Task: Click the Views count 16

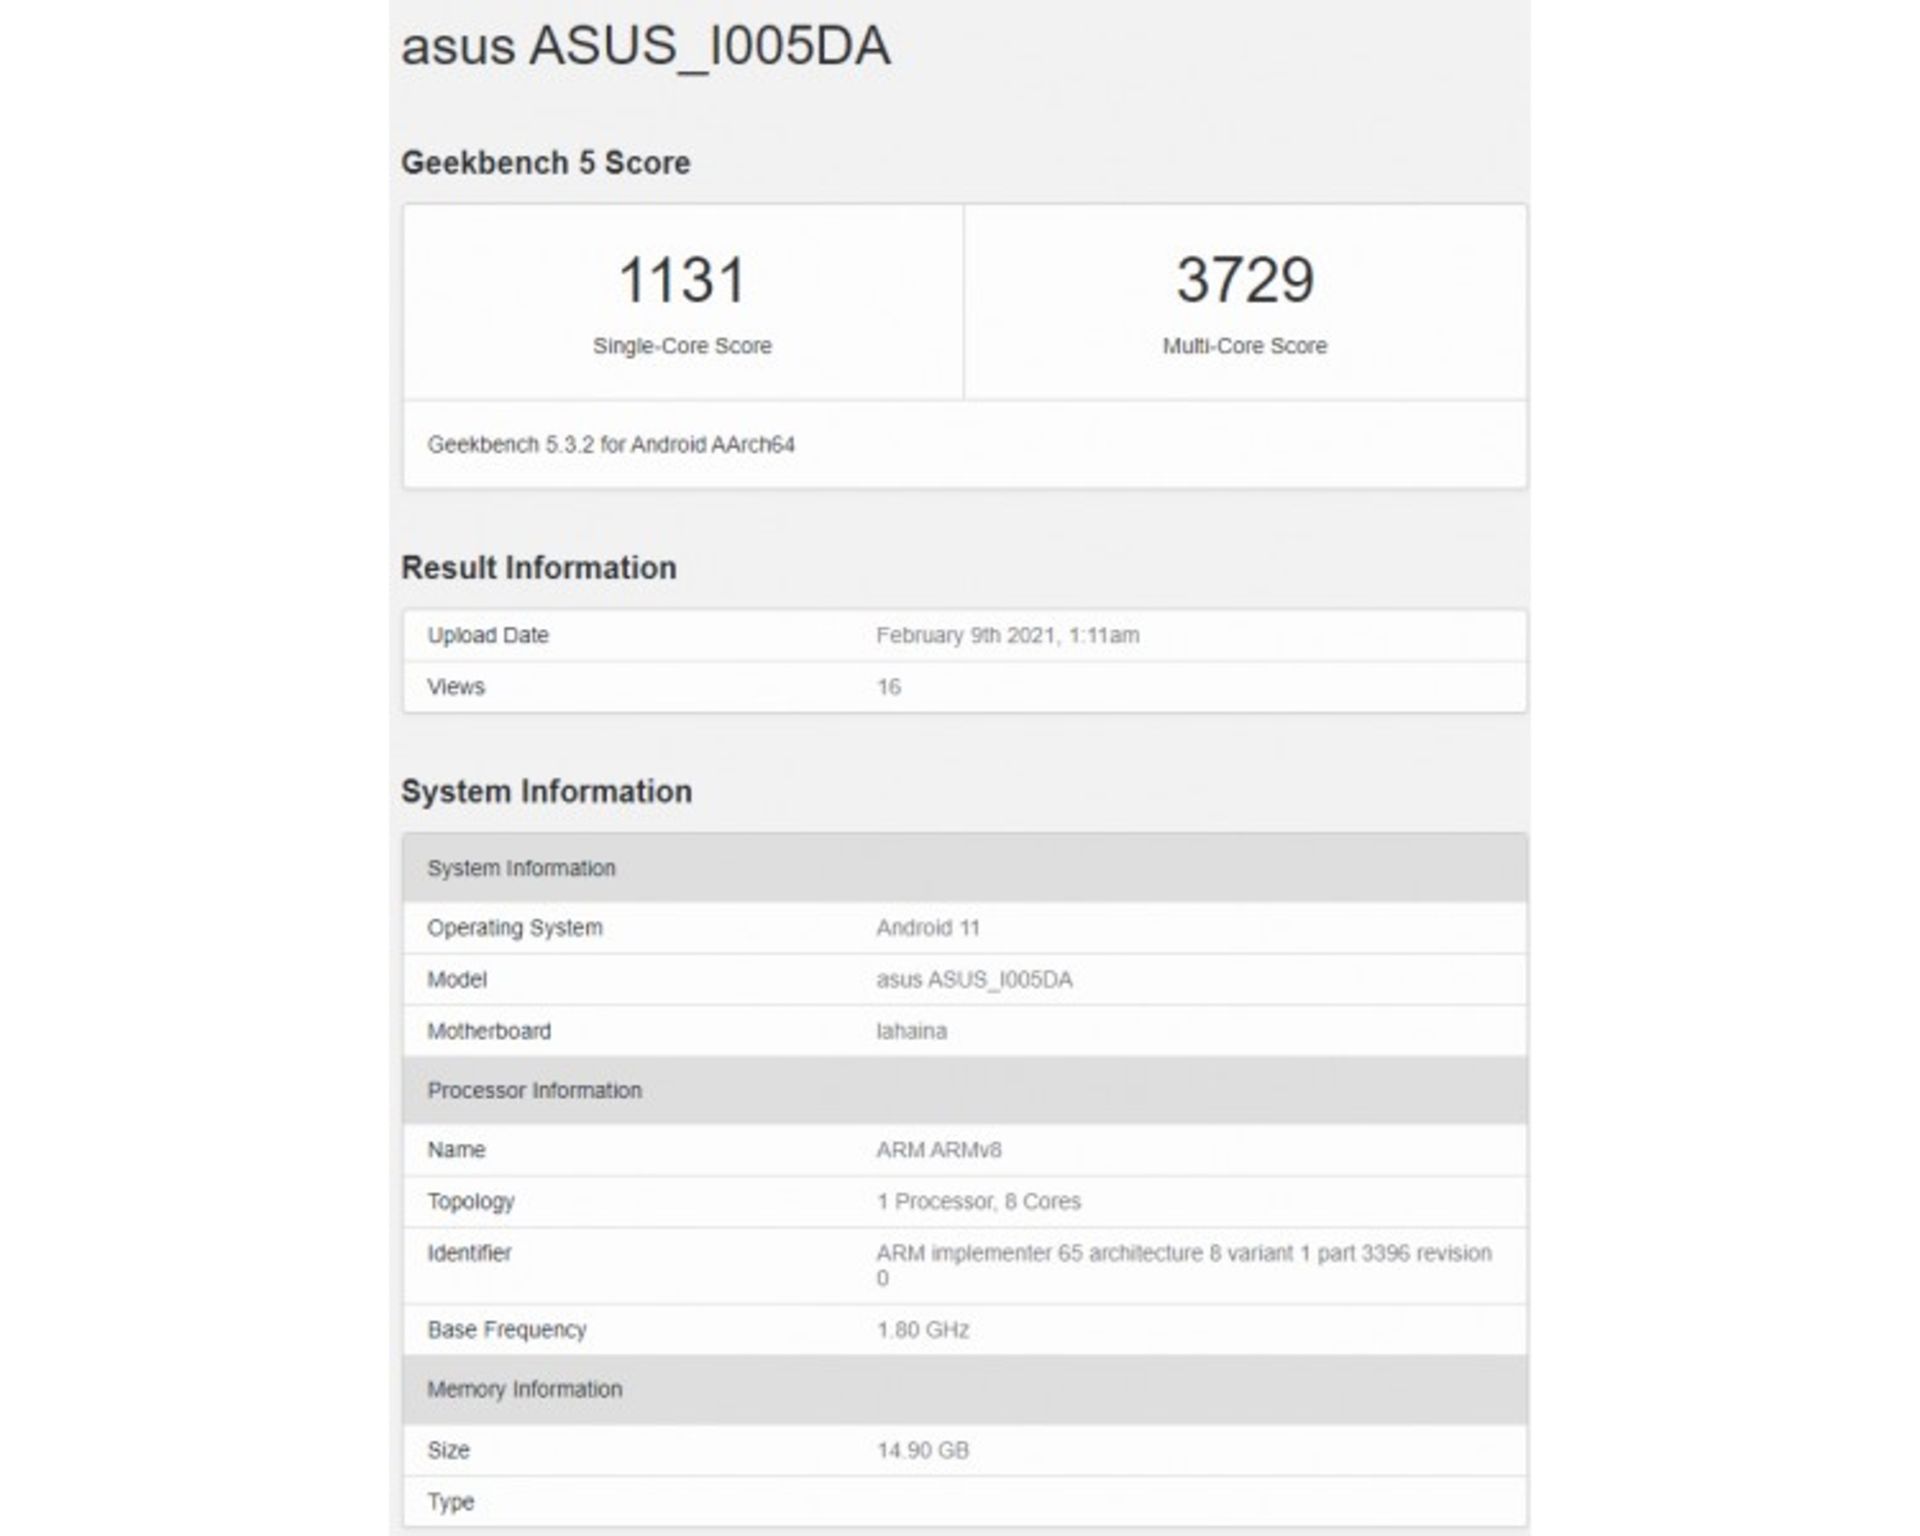Action: click(x=888, y=687)
